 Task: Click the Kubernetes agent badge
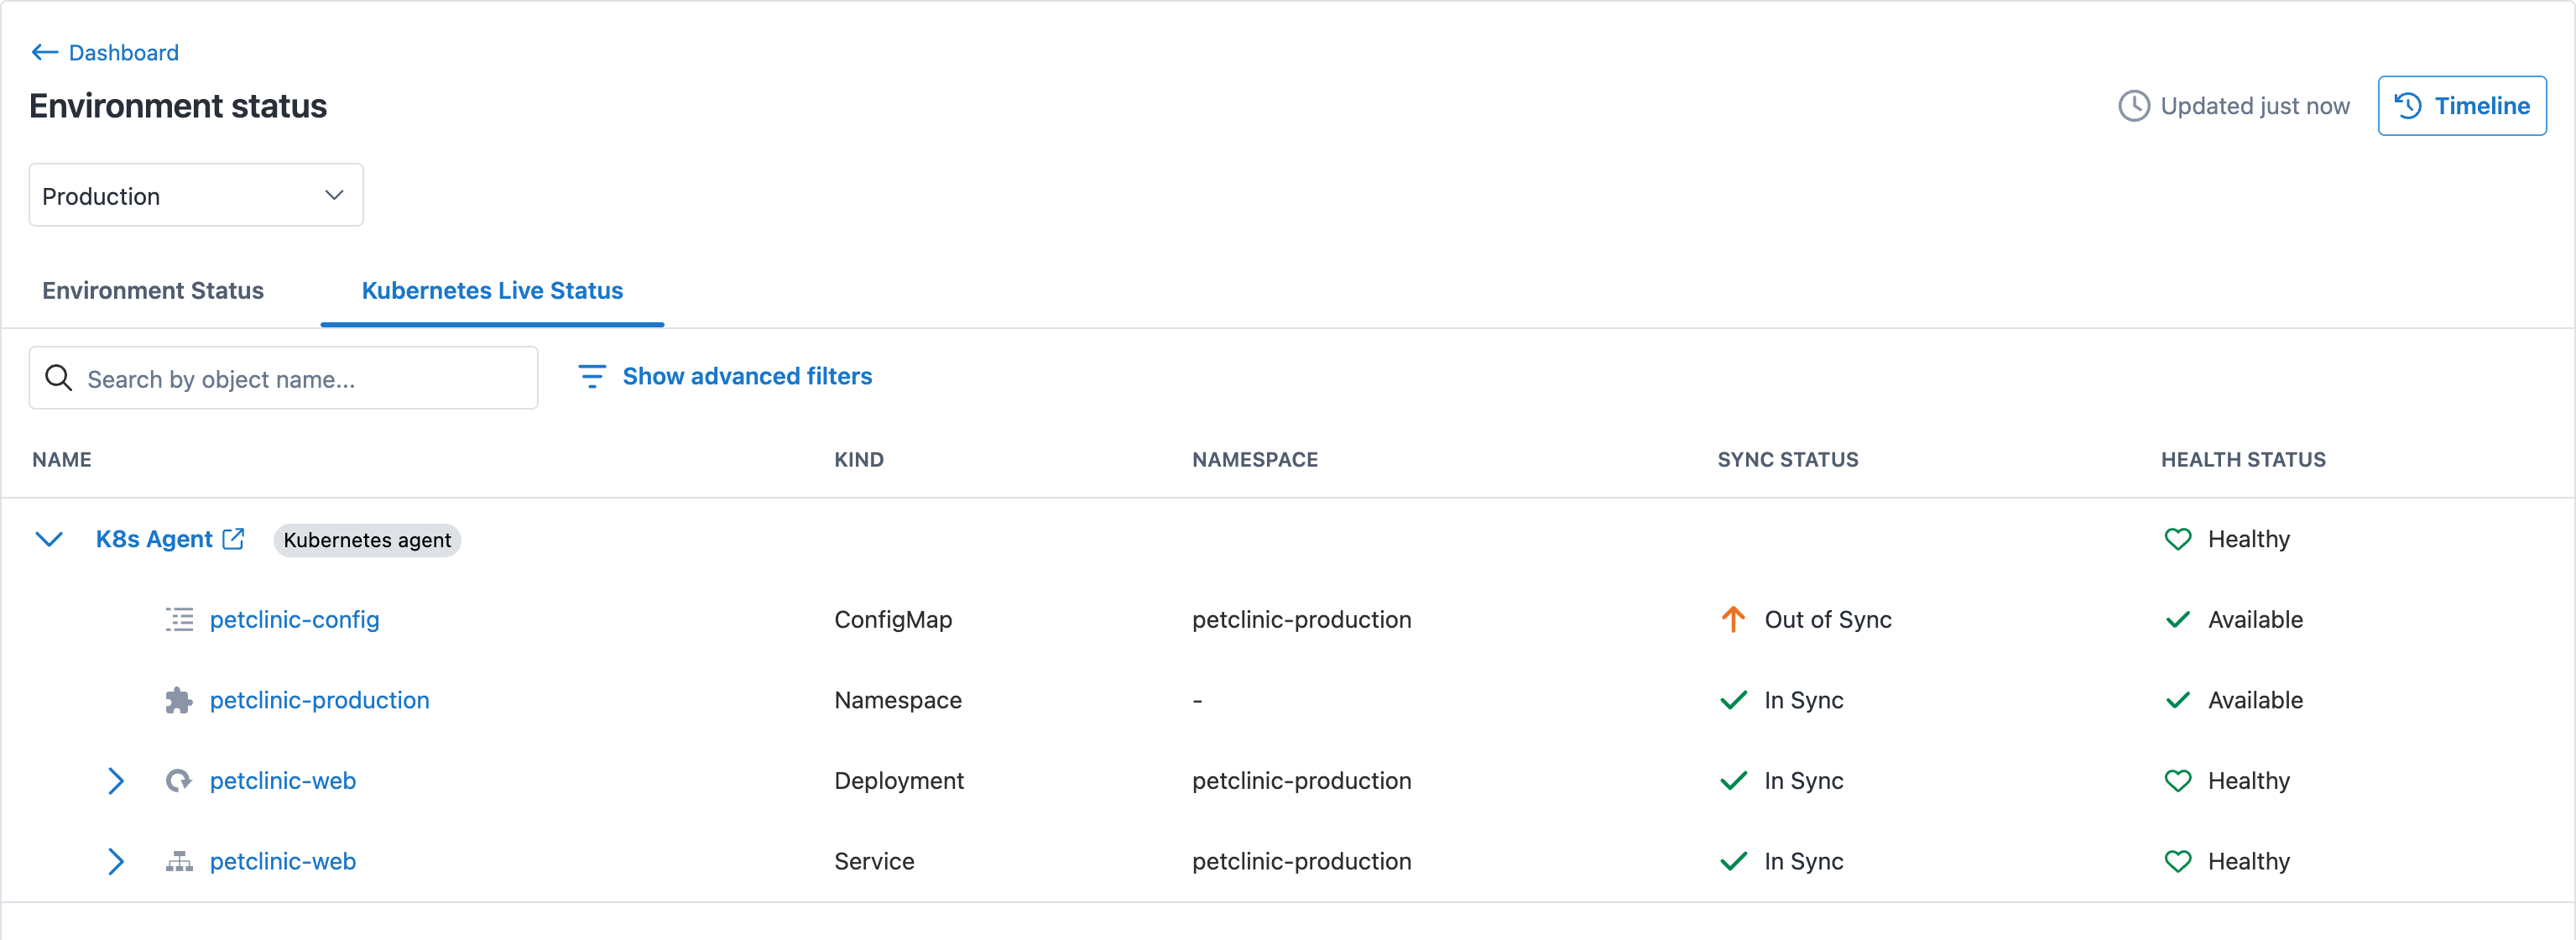(367, 540)
